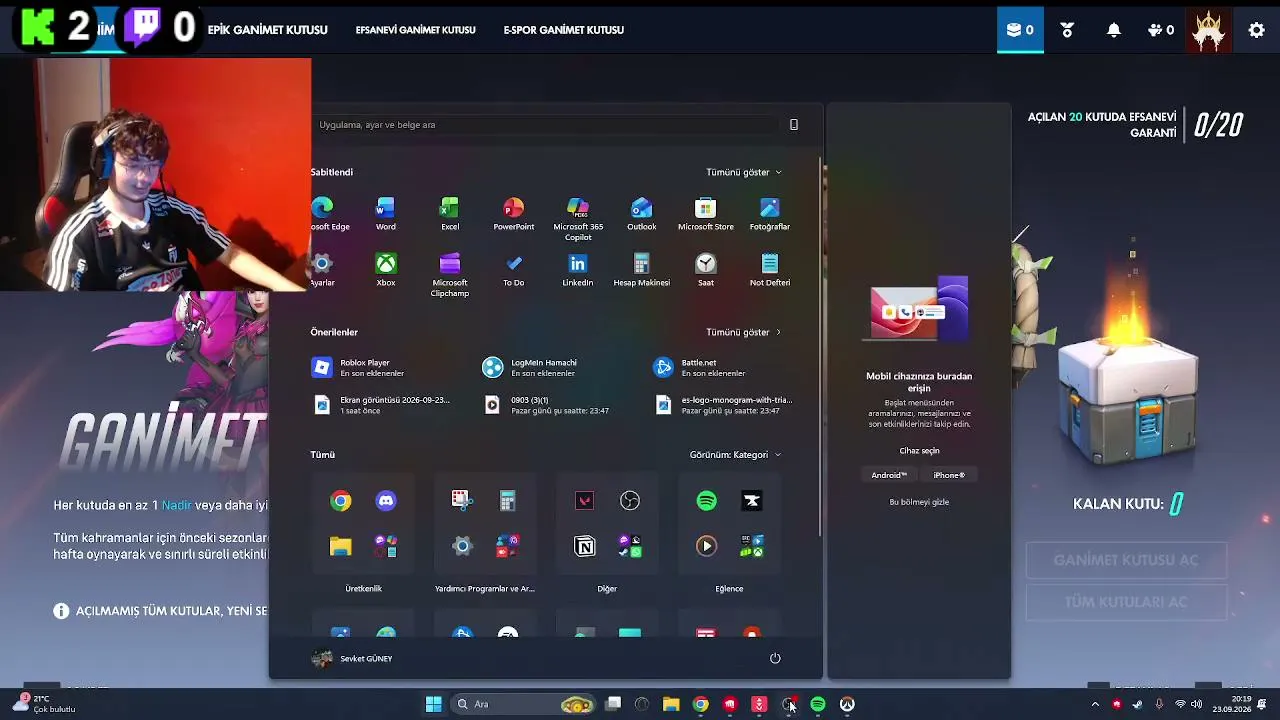Image resolution: width=1280 pixels, height=720 pixels.
Task: Switch to E-Spor Ganimet Kutusu tab
Action: click(564, 30)
